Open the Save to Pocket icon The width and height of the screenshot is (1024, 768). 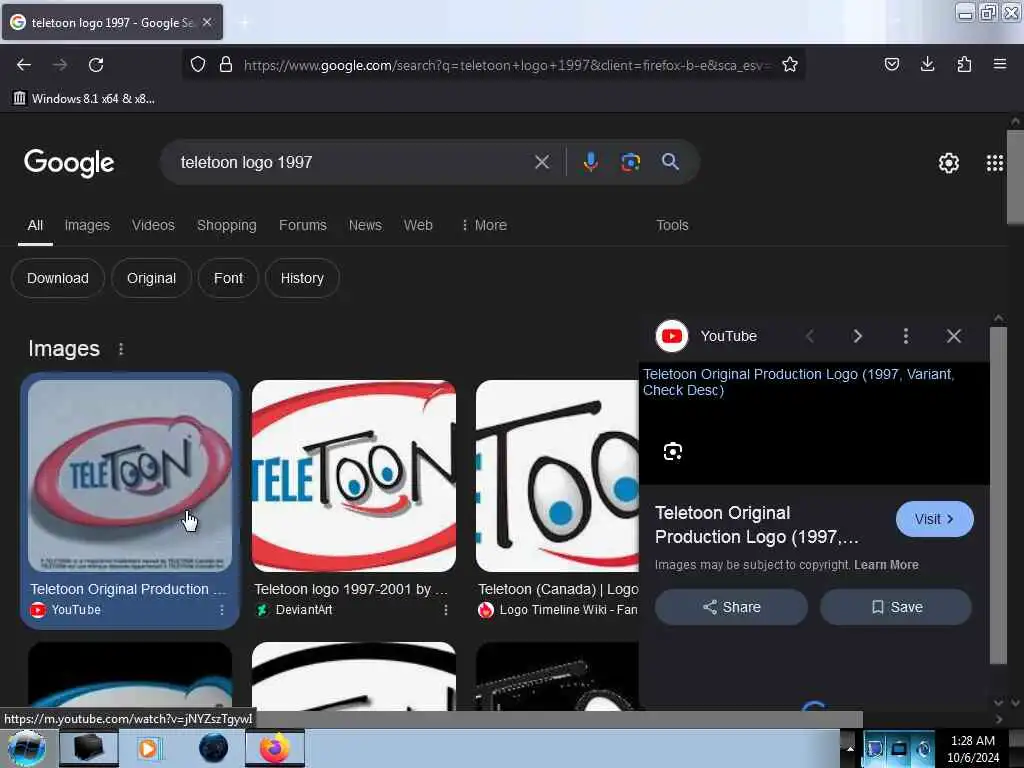point(891,64)
